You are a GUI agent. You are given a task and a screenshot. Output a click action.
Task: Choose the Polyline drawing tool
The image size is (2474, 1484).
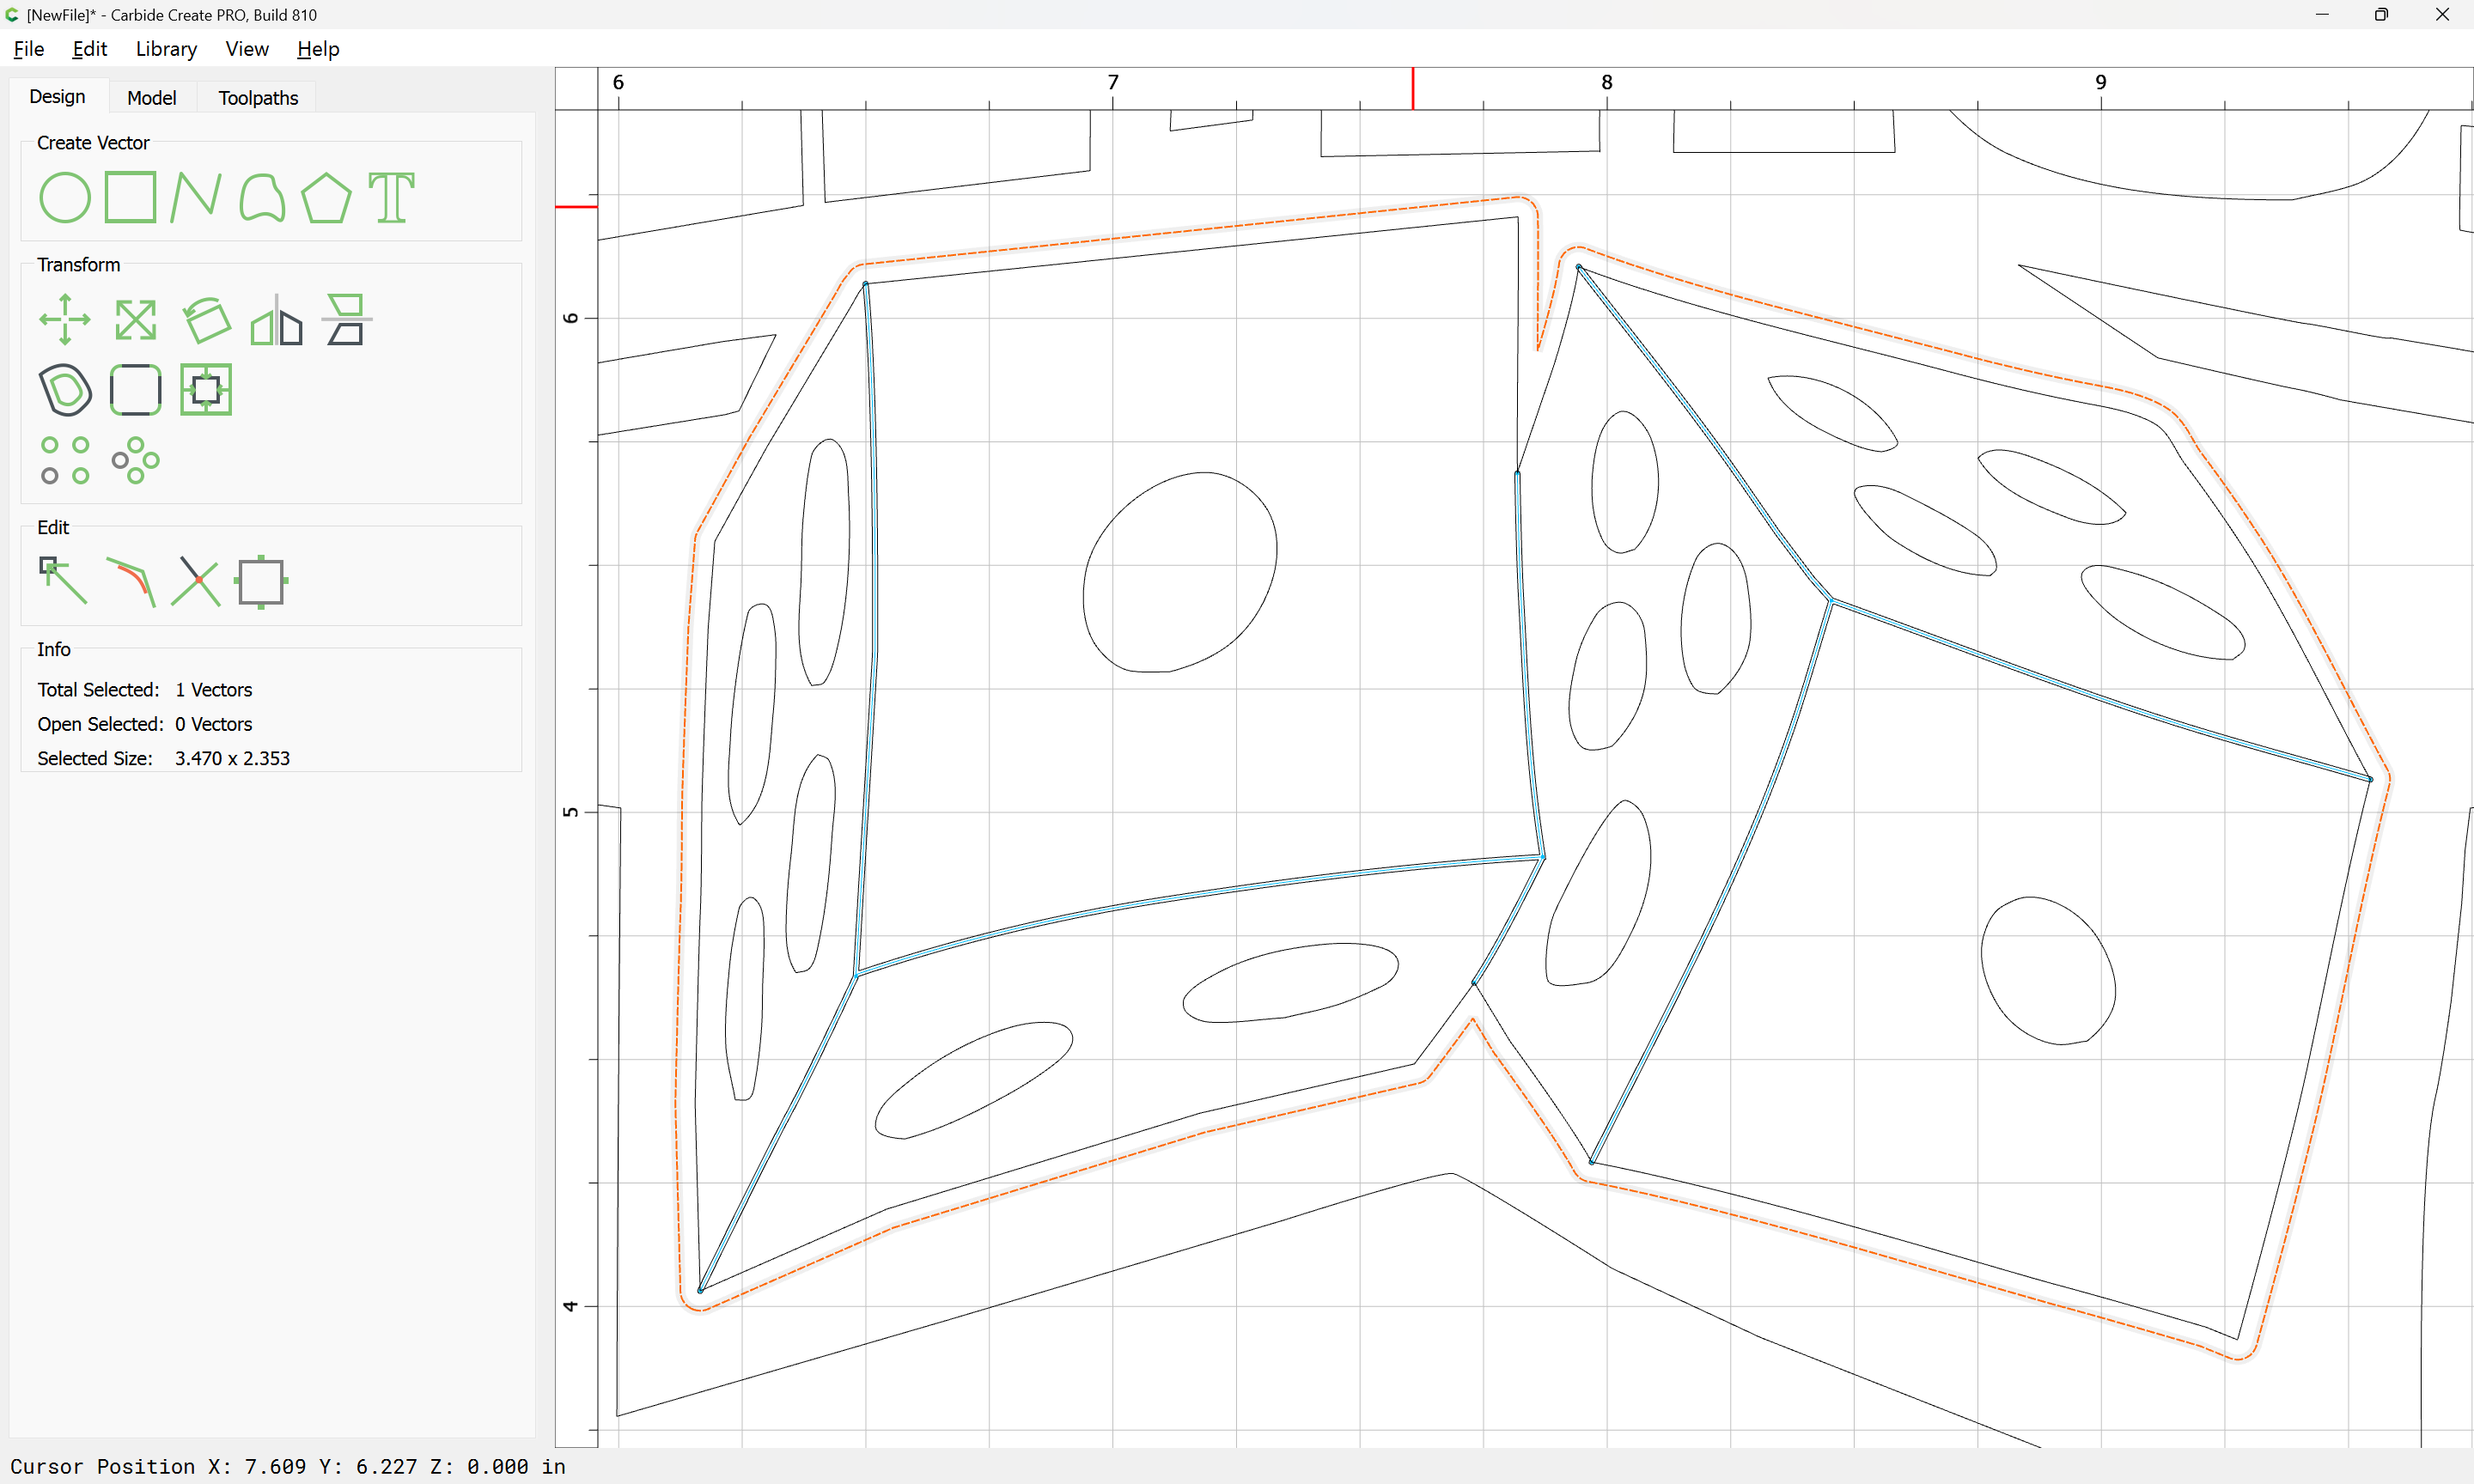[196, 197]
